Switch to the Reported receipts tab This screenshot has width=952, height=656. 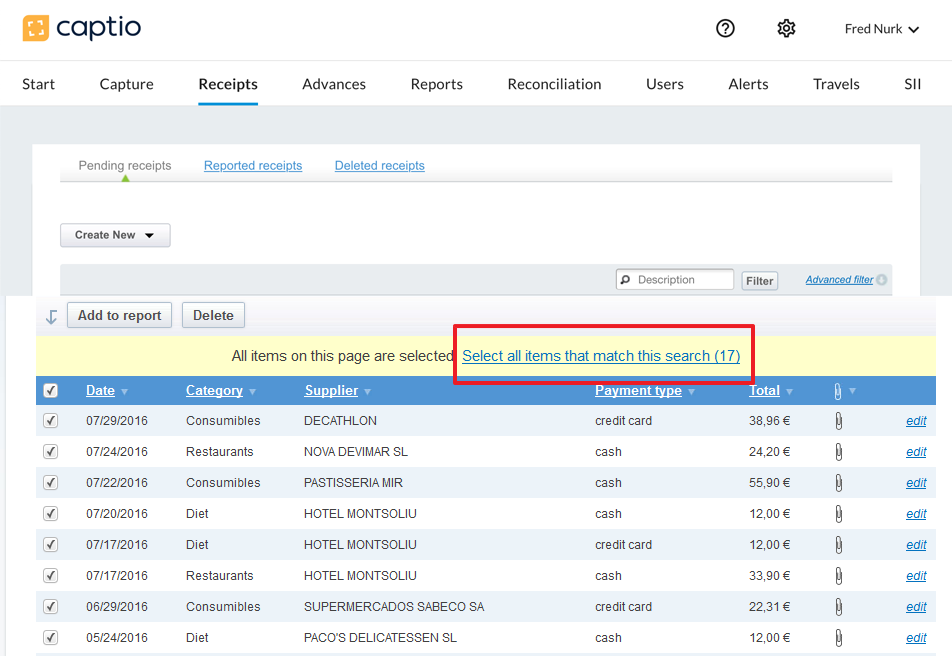[x=253, y=166]
